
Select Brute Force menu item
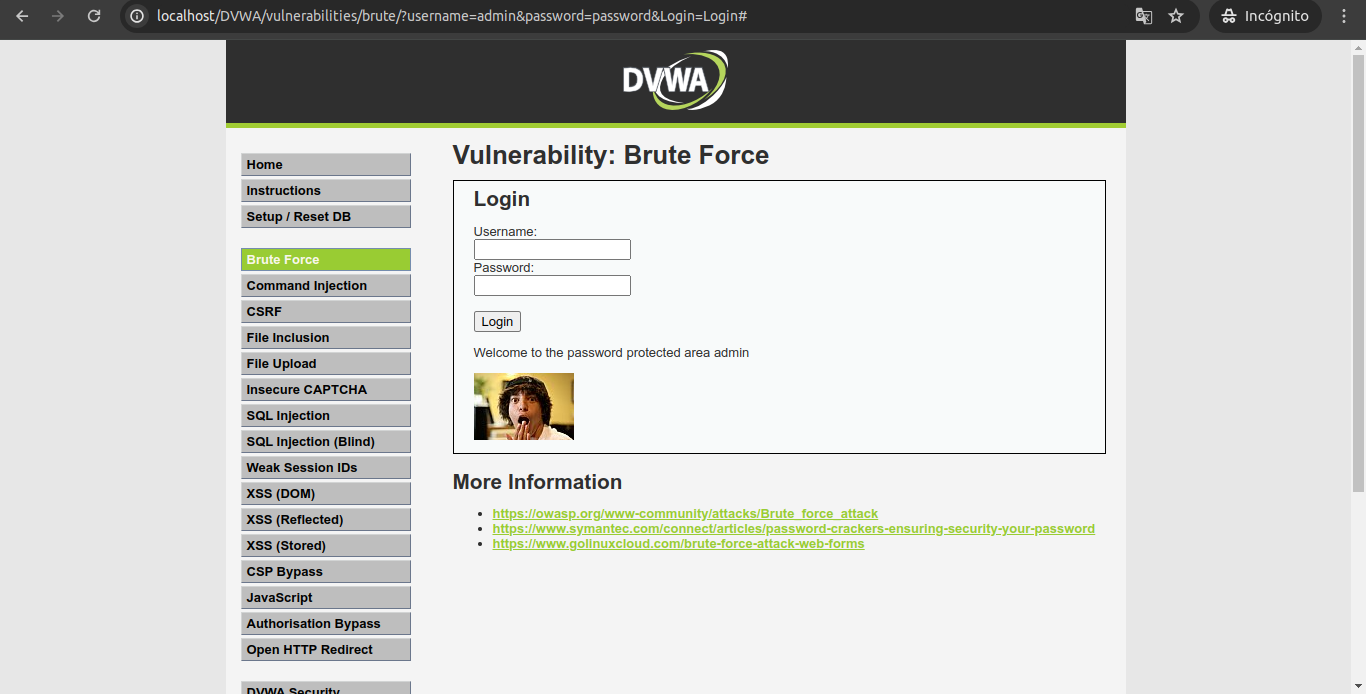tap(326, 260)
